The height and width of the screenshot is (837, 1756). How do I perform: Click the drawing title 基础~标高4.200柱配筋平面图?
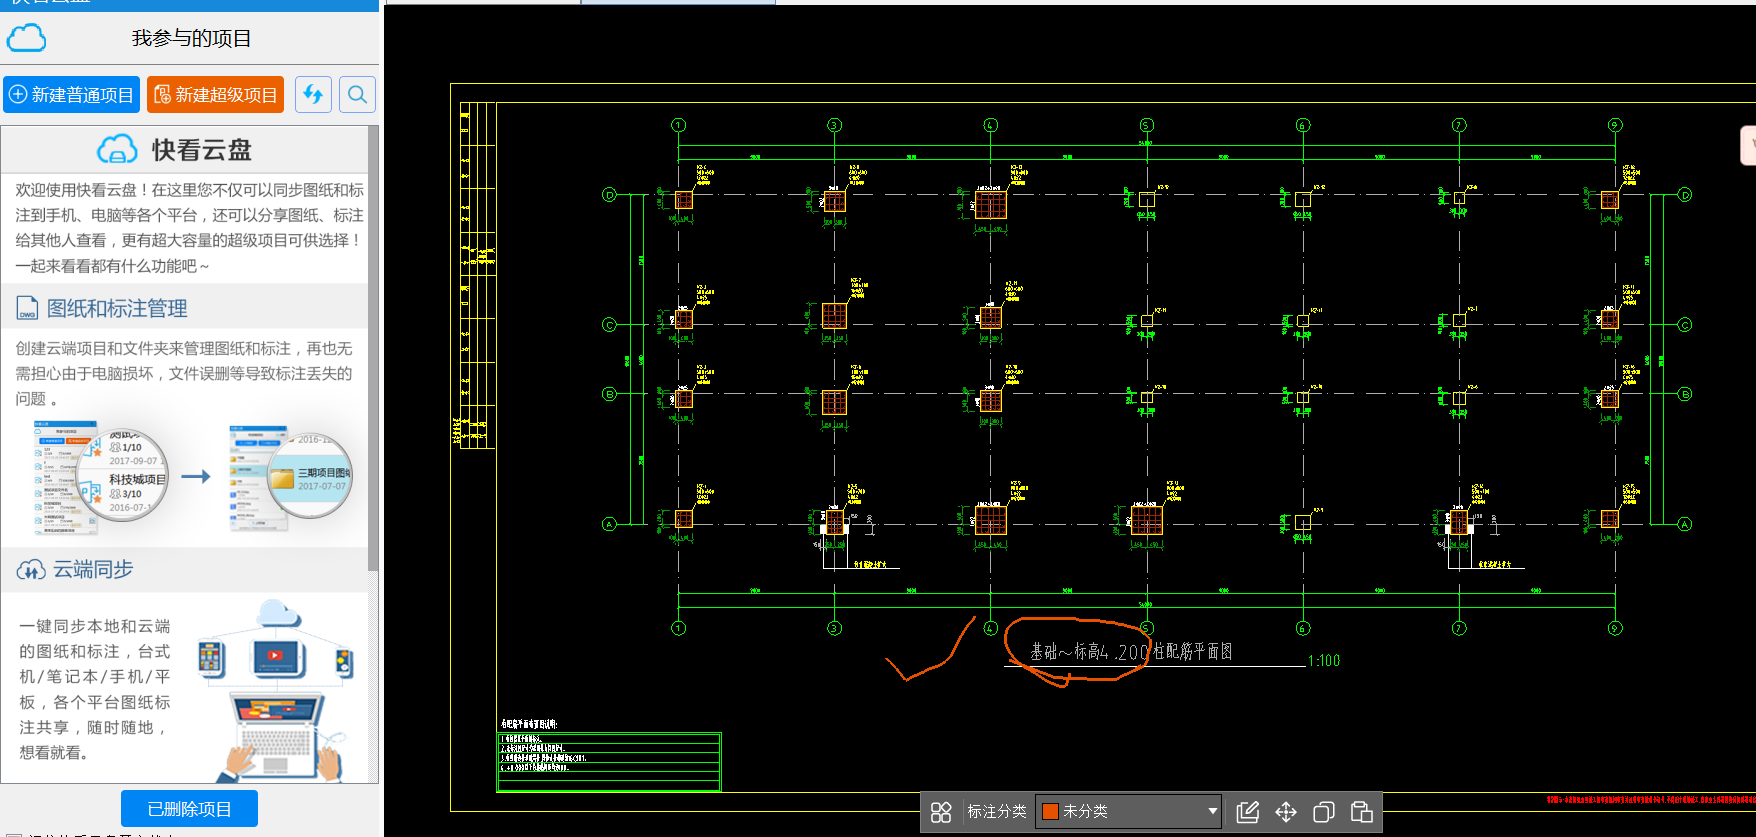[x=1131, y=652]
